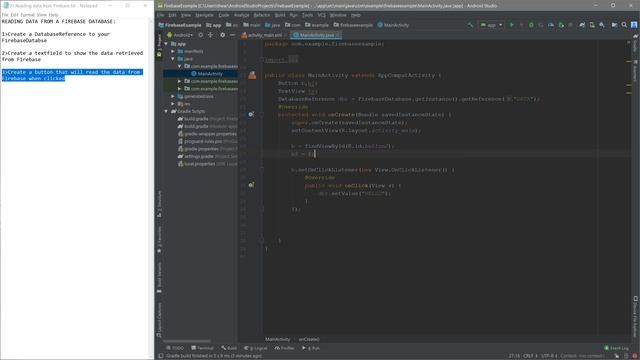Open the Logcat tool window
640x360 pixels.
point(256,348)
